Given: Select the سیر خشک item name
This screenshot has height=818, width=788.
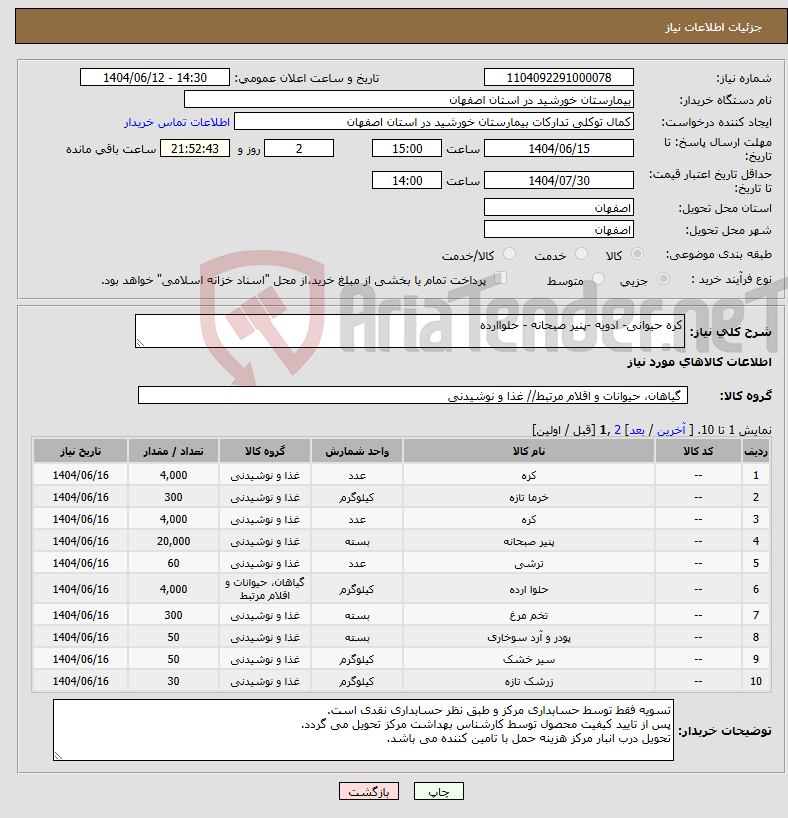Looking at the screenshot, I should point(529,659).
